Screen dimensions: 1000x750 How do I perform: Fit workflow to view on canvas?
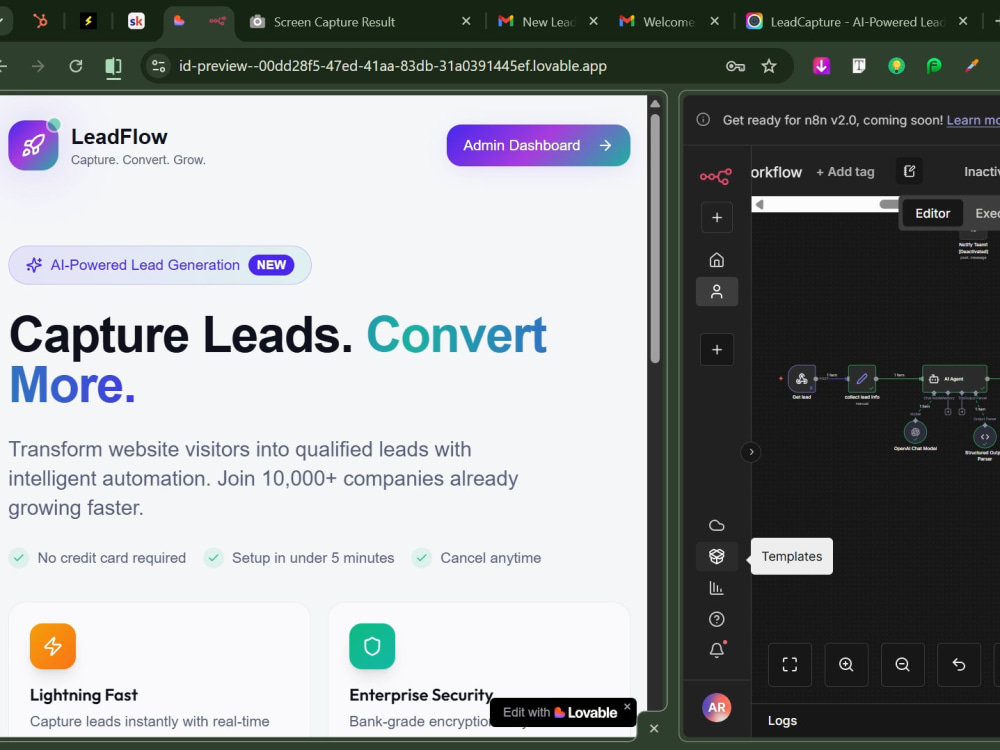[x=790, y=665]
